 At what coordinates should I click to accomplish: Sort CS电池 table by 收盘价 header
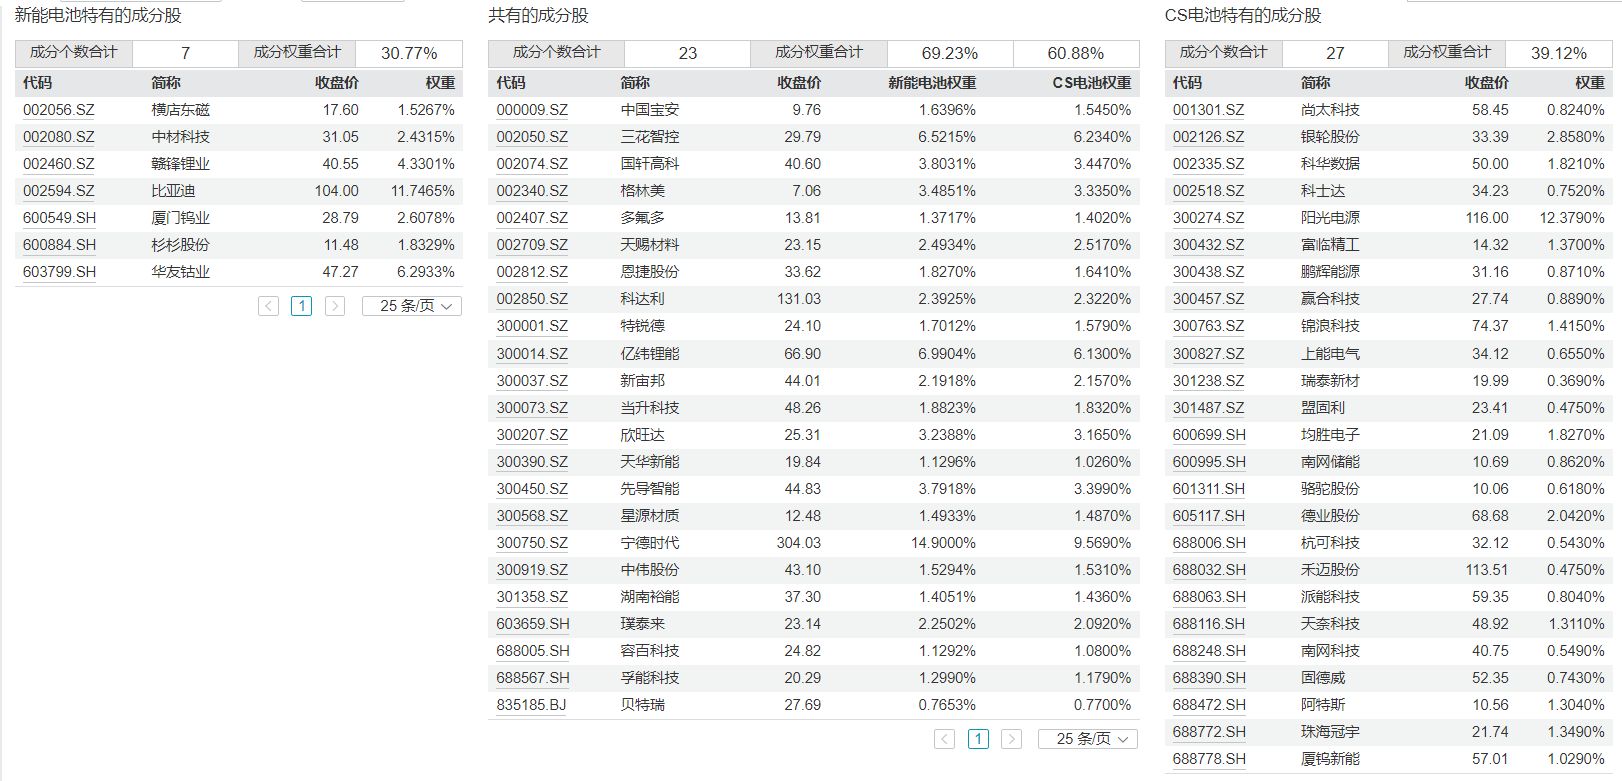pyautogui.click(x=1487, y=83)
